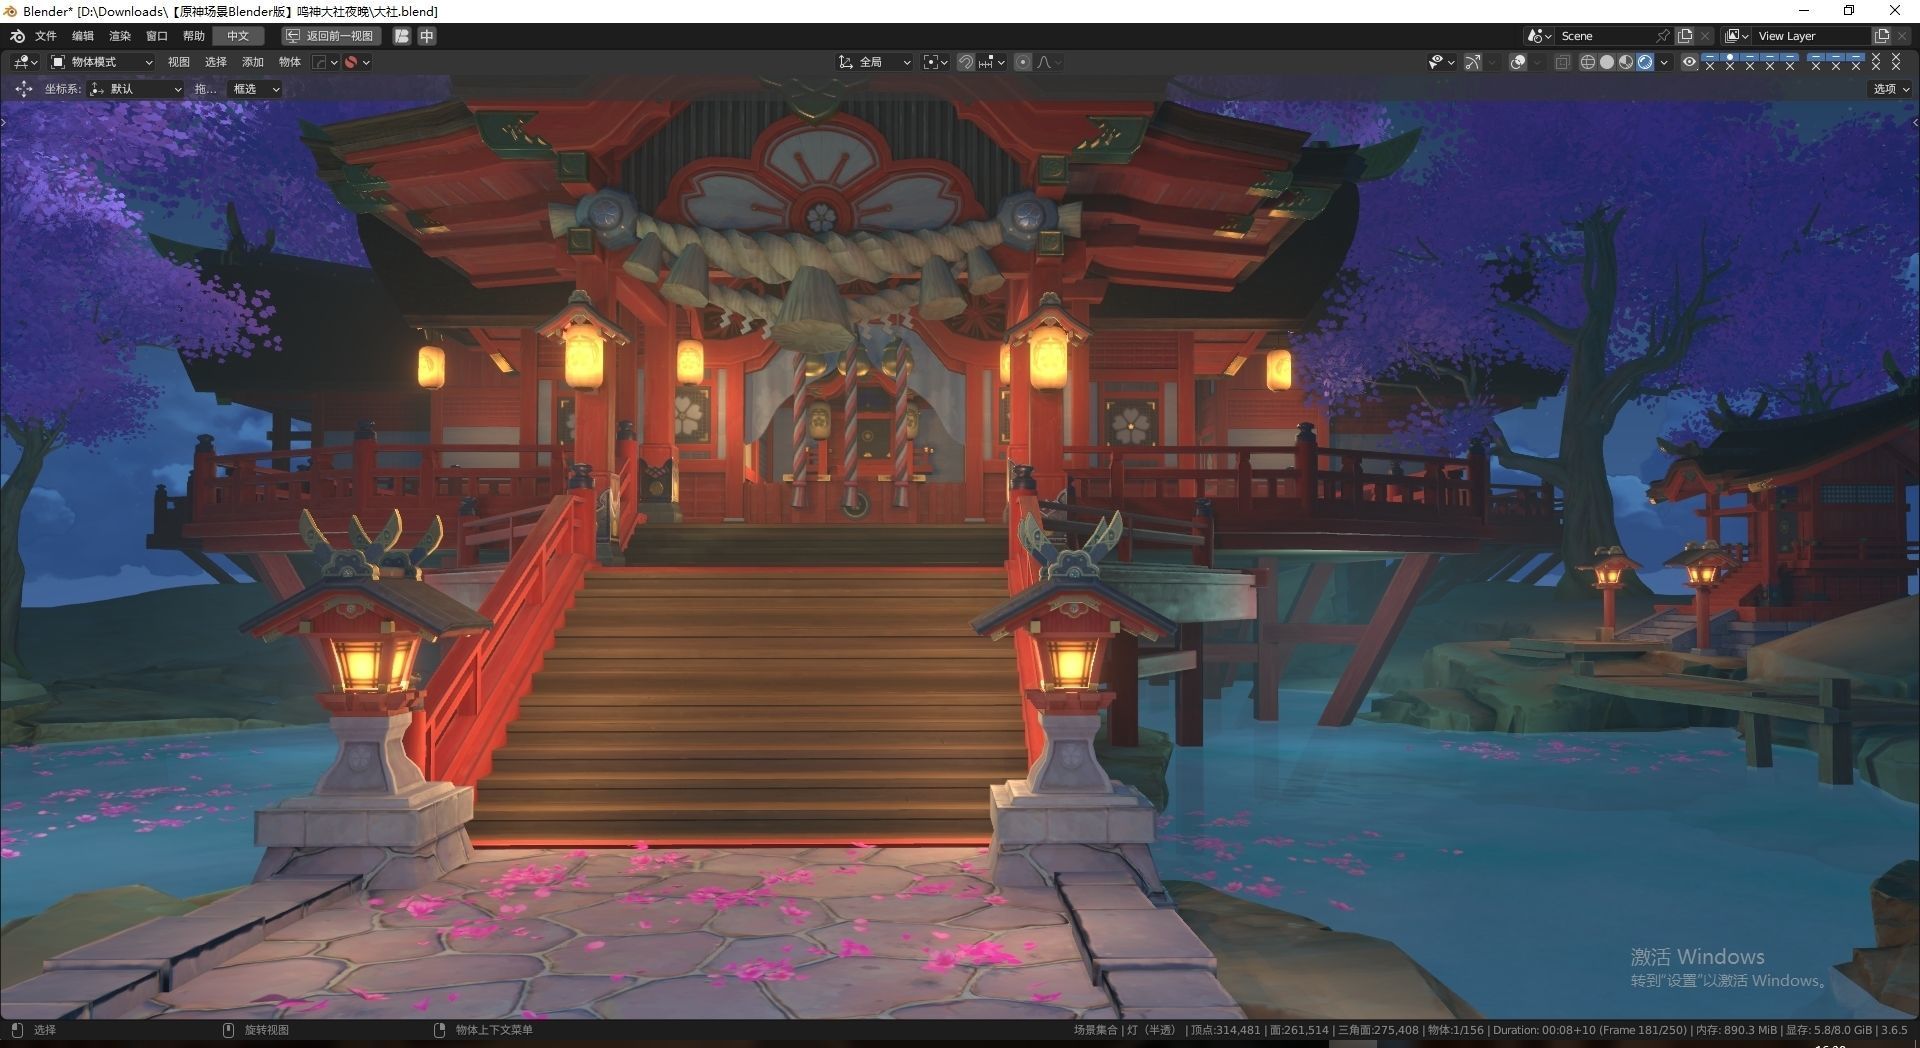Switch to solid shading
Image resolution: width=1920 pixels, height=1048 pixels.
click(1607, 62)
